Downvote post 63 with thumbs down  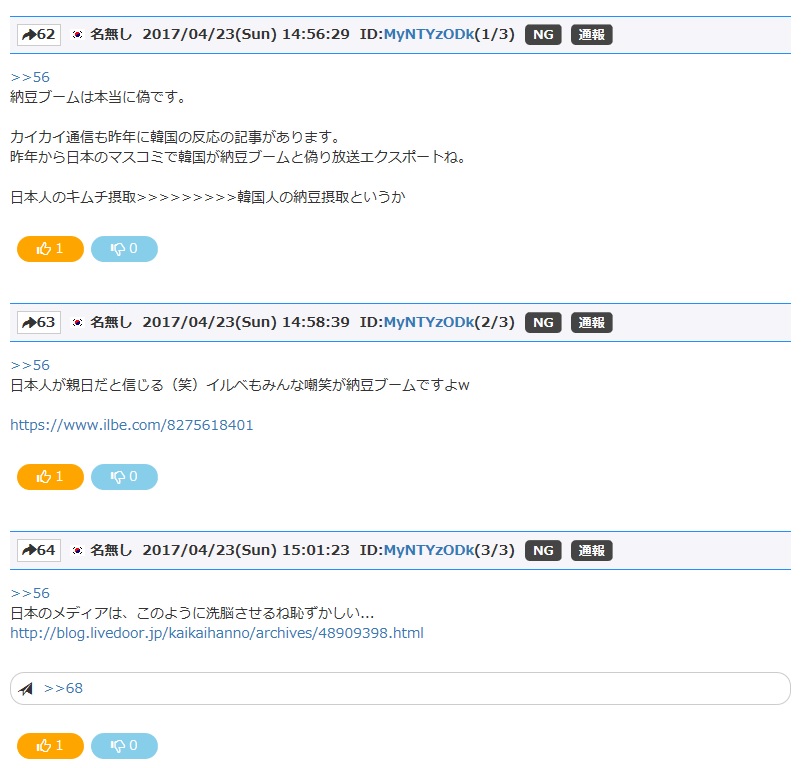click(124, 477)
